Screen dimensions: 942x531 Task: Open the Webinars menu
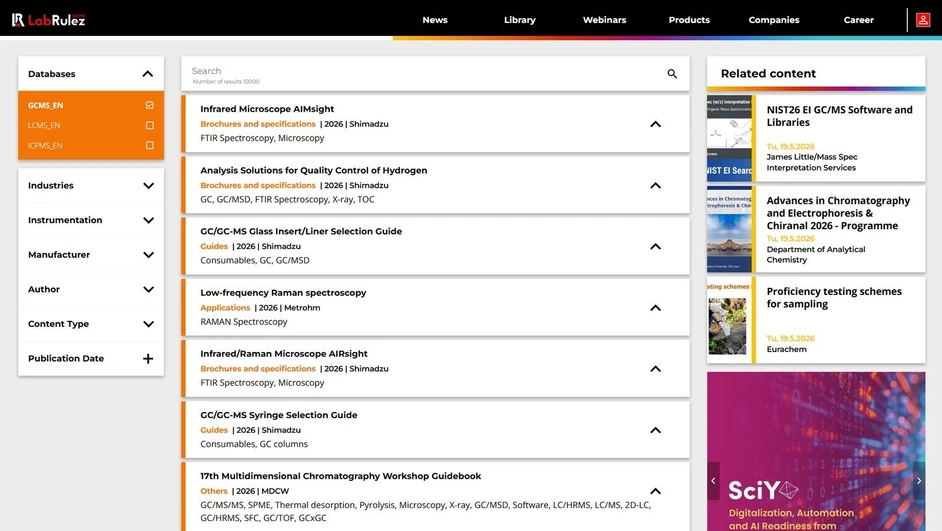[604, 20]
